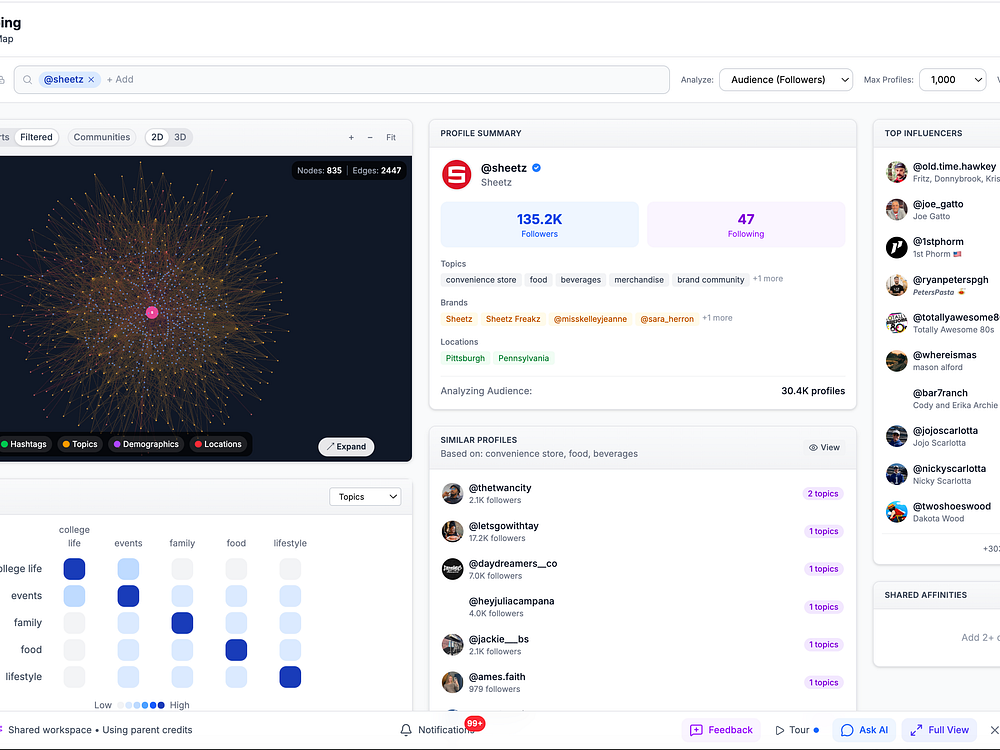This screenshot has height=750, width=1000.
Task: Expand +1 more topics
Action: (768, 279)
